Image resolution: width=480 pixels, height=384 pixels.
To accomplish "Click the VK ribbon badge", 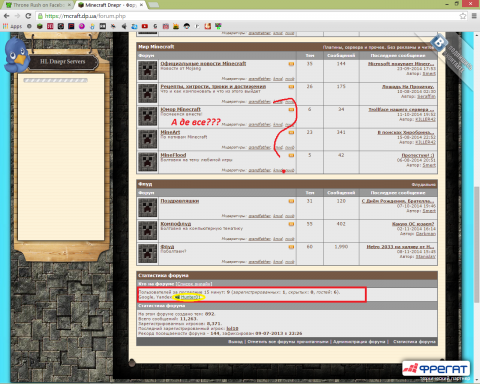I will point(440,43).
